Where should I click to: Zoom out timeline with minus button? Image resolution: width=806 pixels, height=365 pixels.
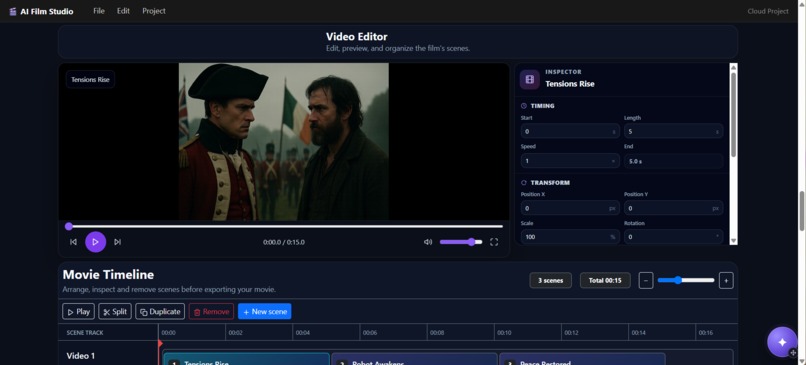pos(646,281)
